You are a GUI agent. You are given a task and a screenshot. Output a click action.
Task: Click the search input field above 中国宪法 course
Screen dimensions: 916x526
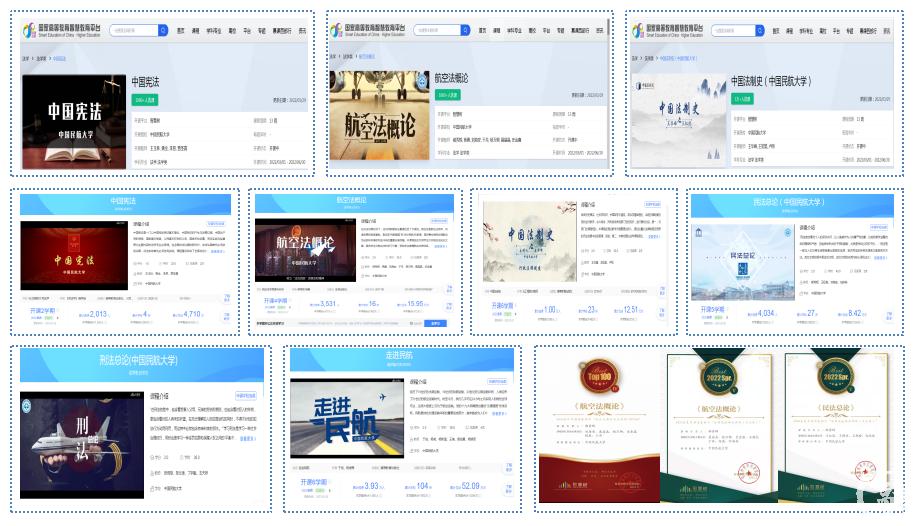point(132,31)
